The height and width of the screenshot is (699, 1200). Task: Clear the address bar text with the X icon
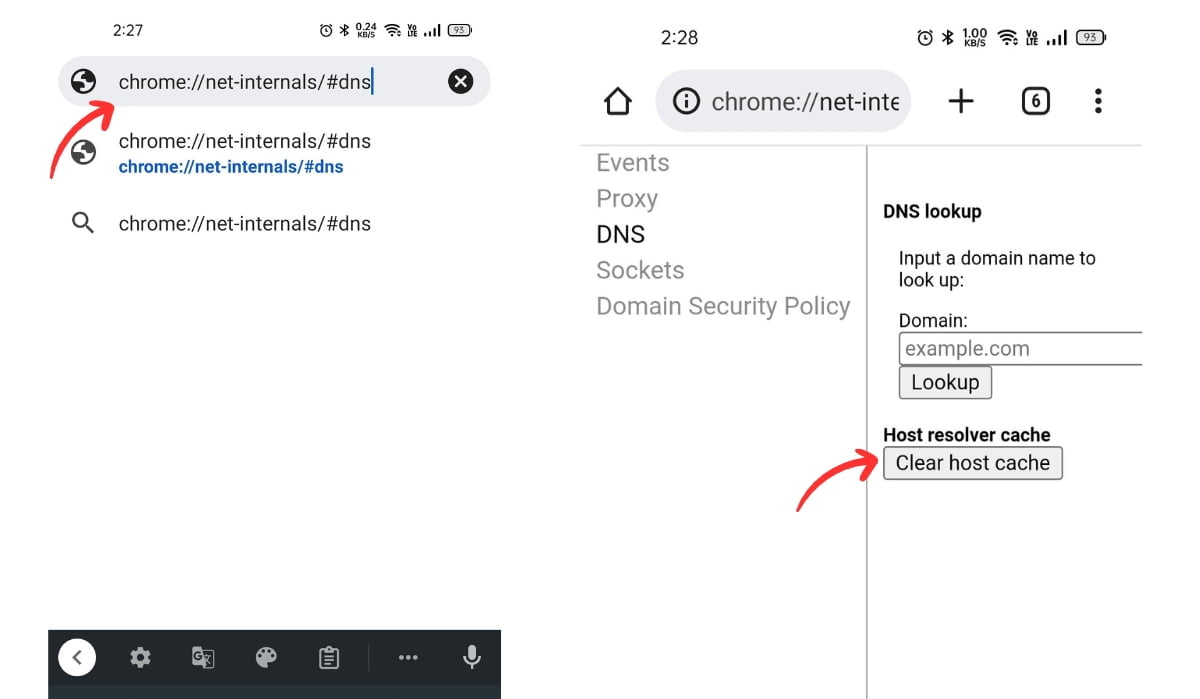click(460, 81)
